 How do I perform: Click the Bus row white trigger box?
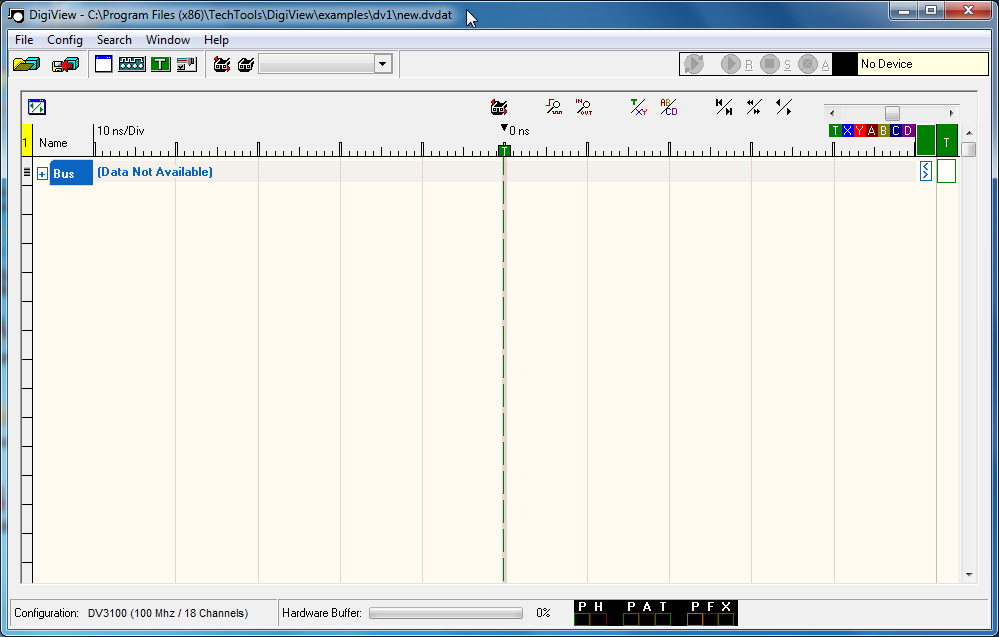[x=947, y=171]
